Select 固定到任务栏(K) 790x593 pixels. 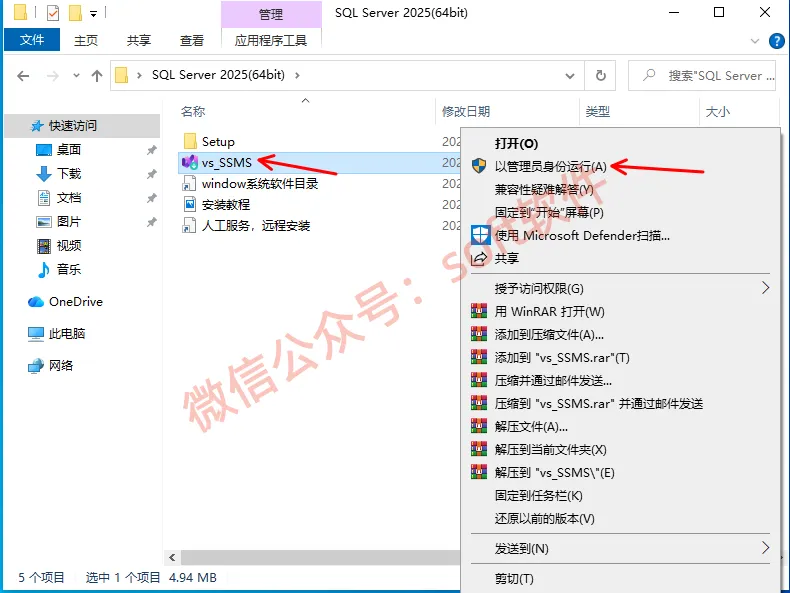click(539, 495)
